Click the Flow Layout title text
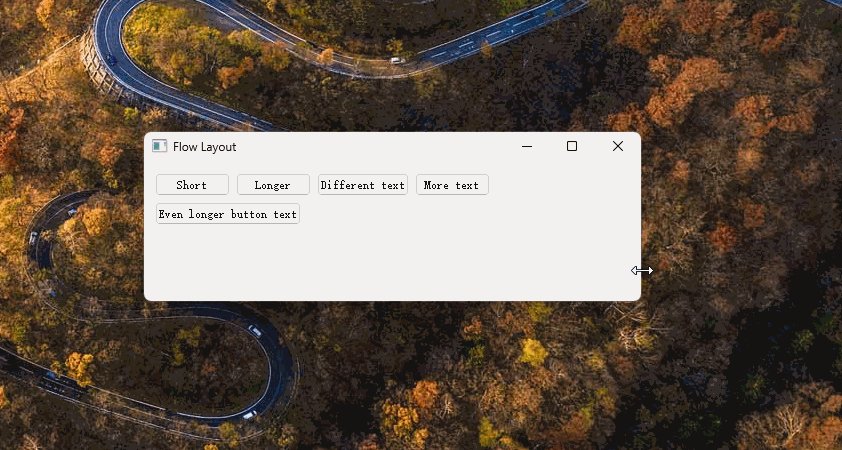Screen dimensions: 842x450 point(205,147)
